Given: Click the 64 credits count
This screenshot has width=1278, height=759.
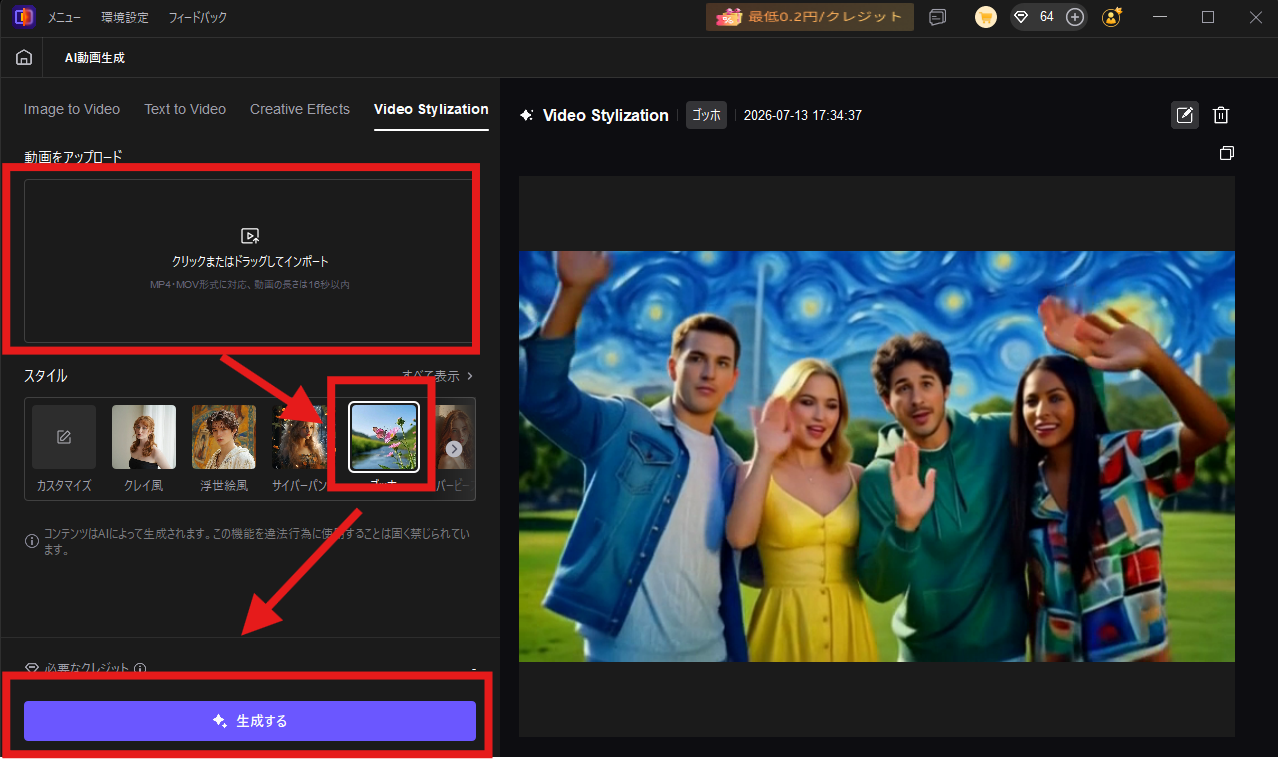Looking at the screenshot, I should click(1047, 17).
